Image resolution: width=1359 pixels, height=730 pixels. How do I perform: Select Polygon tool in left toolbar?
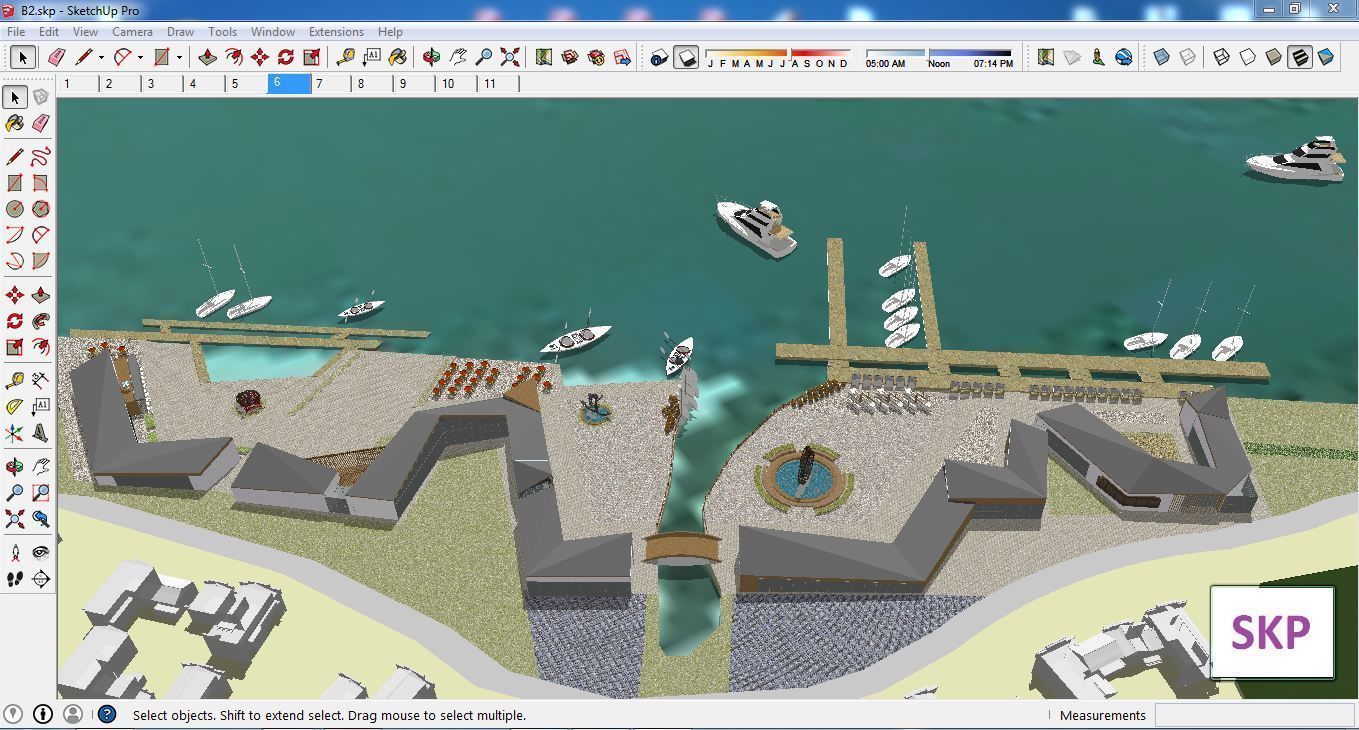coord(41,209)
